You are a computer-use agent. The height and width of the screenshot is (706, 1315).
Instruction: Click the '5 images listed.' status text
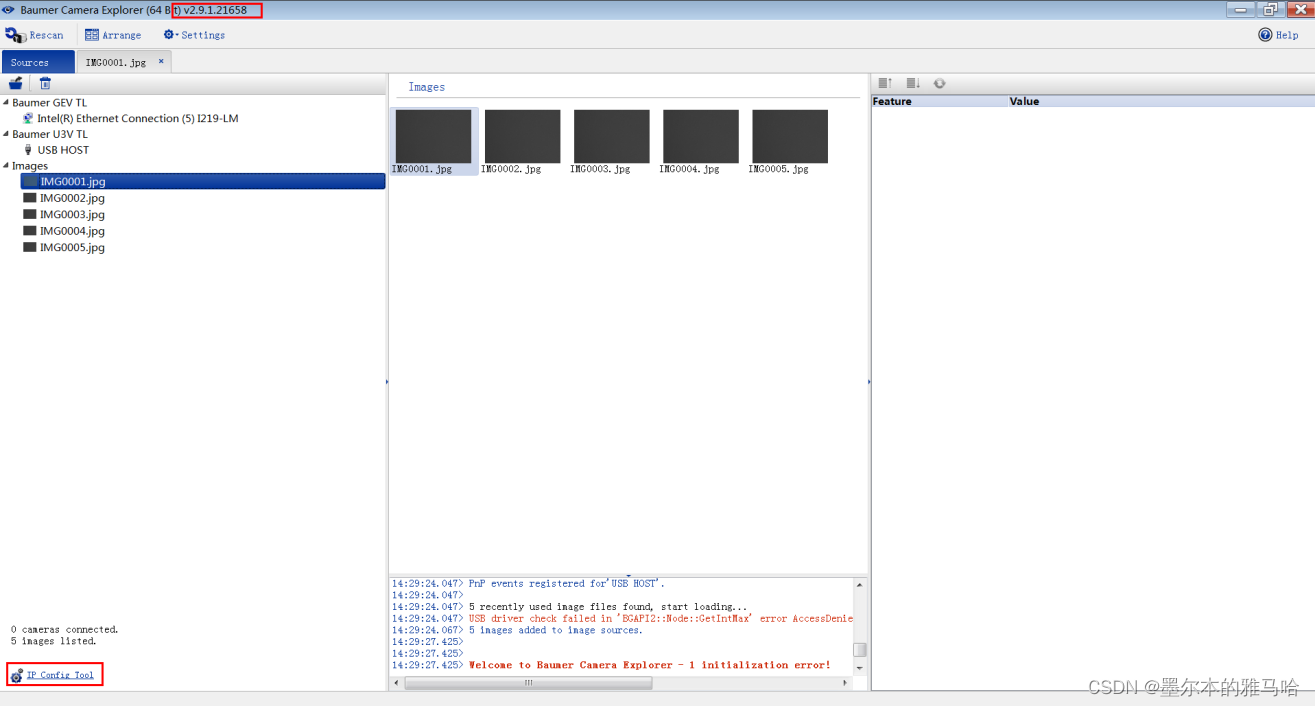coord(53,641)
